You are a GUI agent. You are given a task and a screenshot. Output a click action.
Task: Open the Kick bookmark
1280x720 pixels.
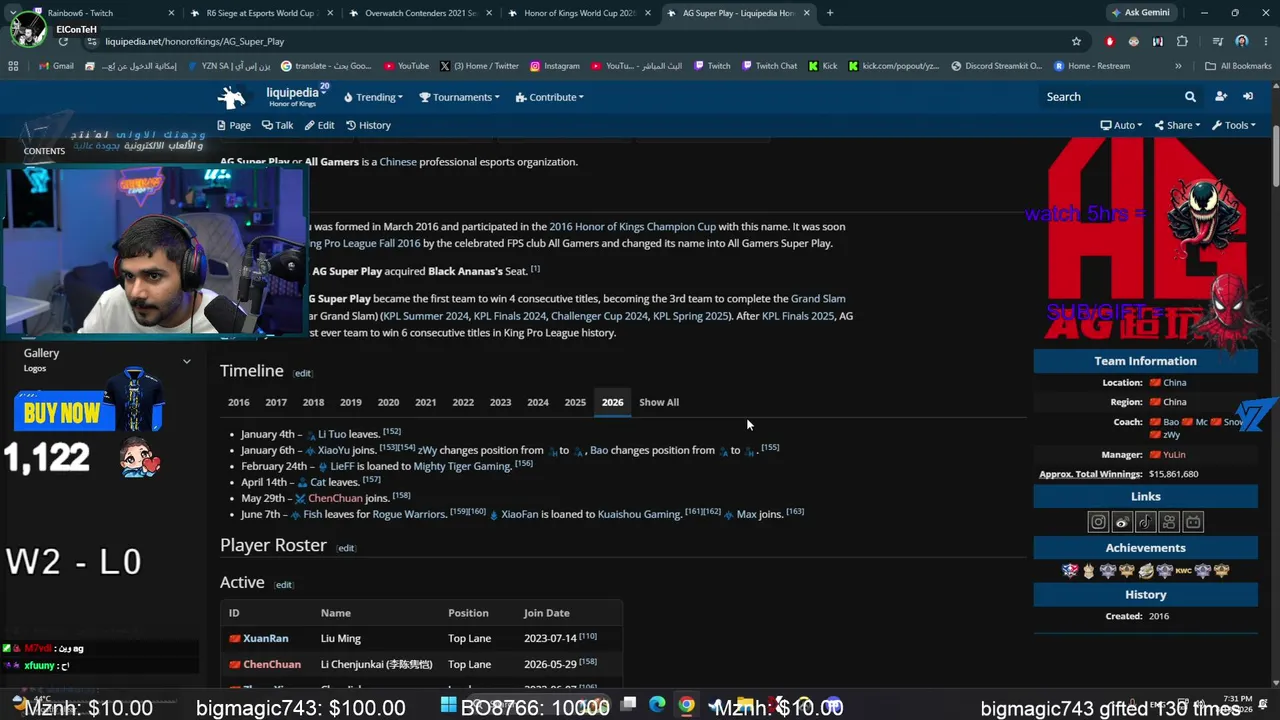pyautogui.click(x=823, y=66)
